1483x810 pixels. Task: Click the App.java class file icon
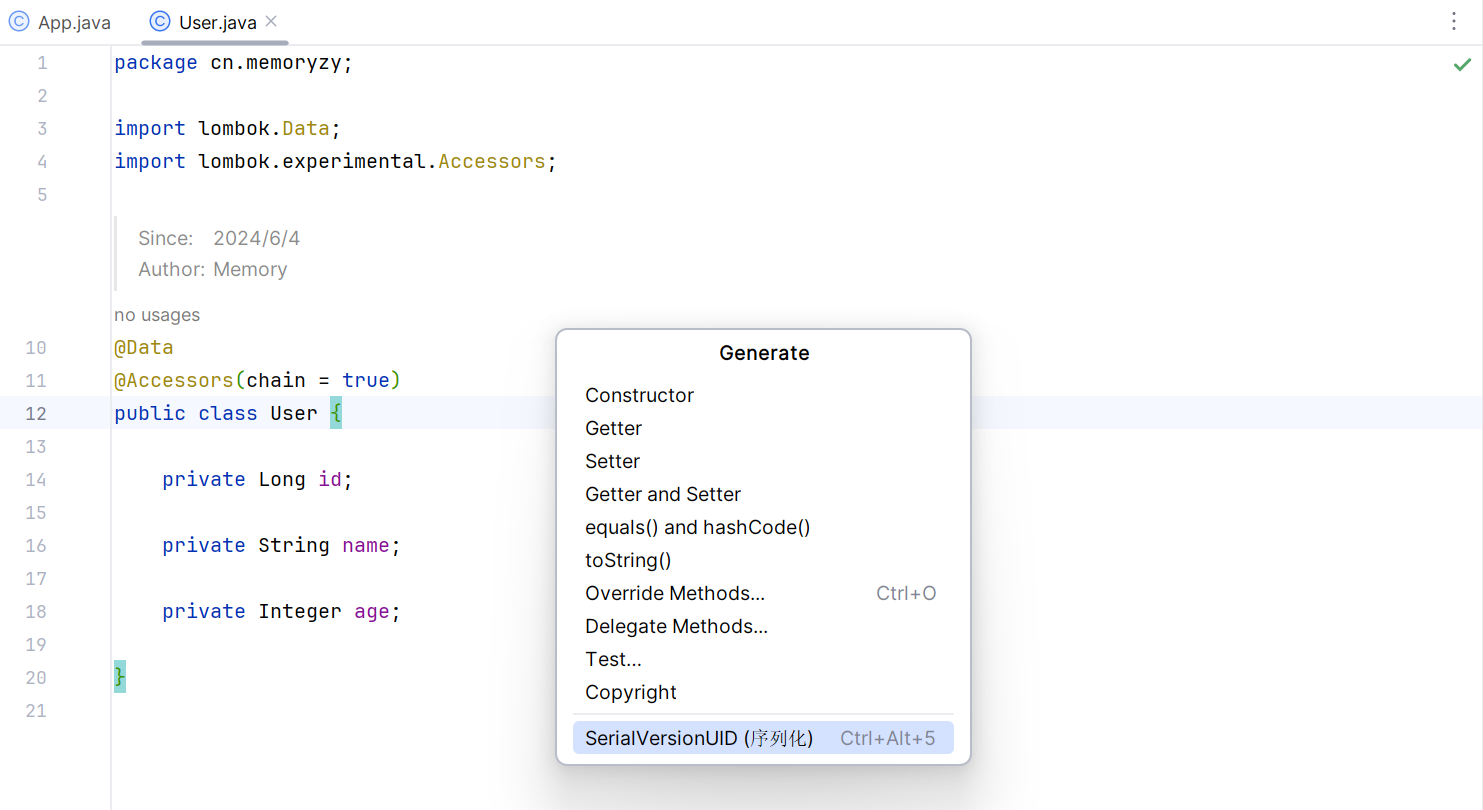(19, 22)
